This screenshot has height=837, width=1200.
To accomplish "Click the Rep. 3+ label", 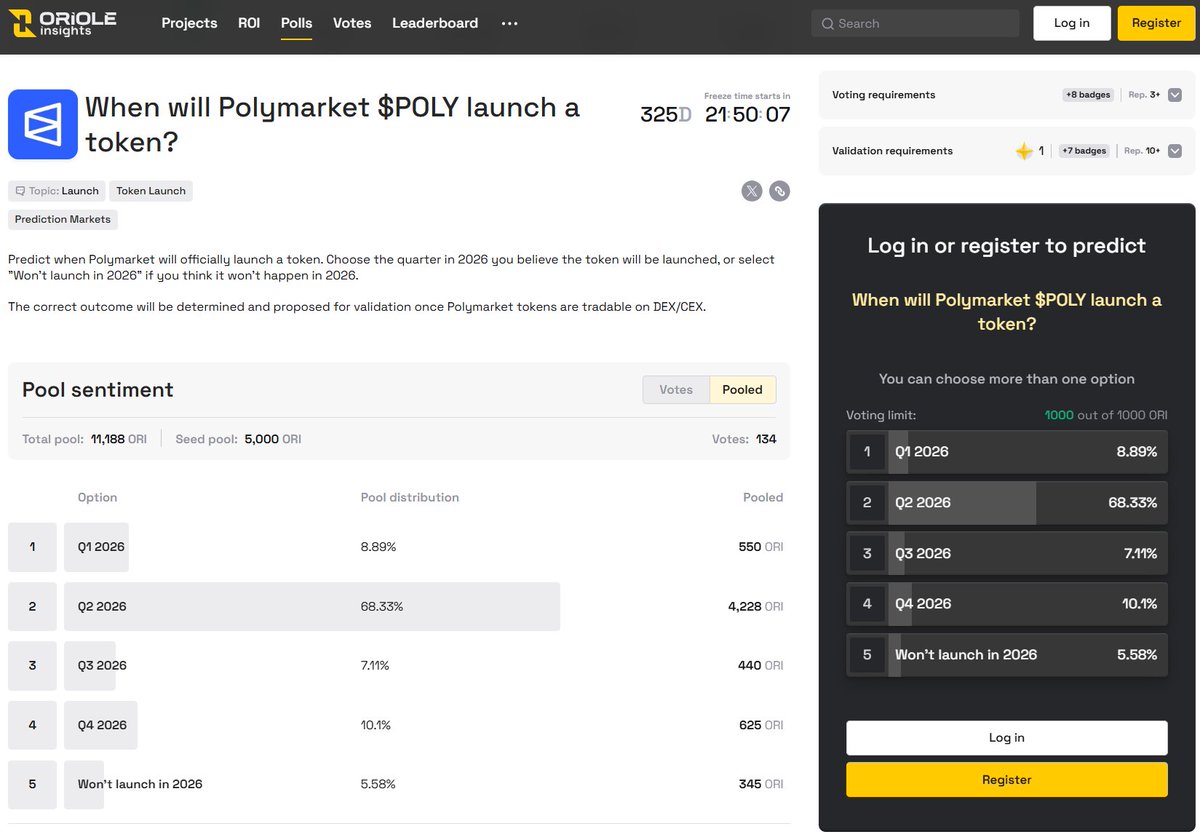I will [1144, 95].
